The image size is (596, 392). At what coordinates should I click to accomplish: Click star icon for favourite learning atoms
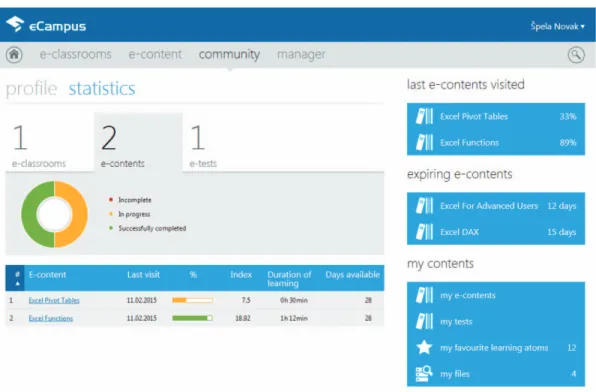(424, 348)
